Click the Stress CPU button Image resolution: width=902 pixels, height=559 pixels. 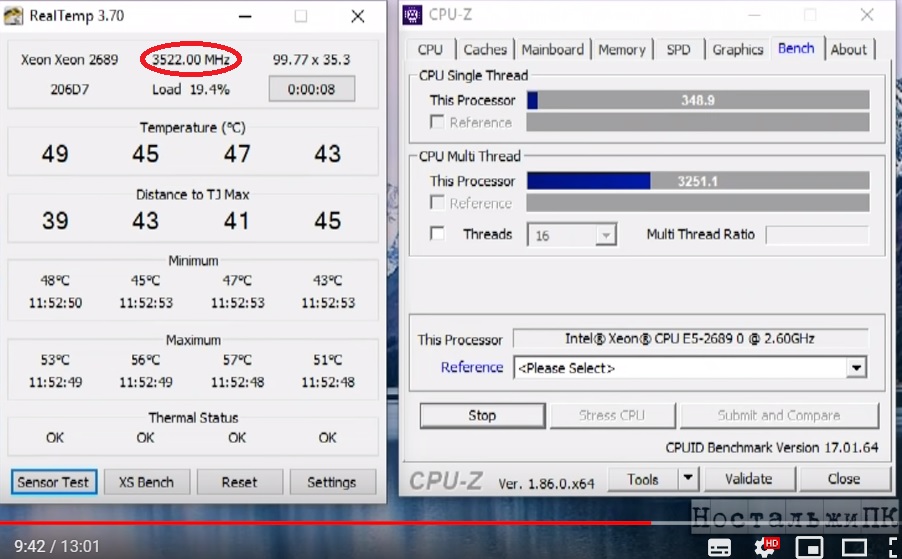click(x=612, y=415)
